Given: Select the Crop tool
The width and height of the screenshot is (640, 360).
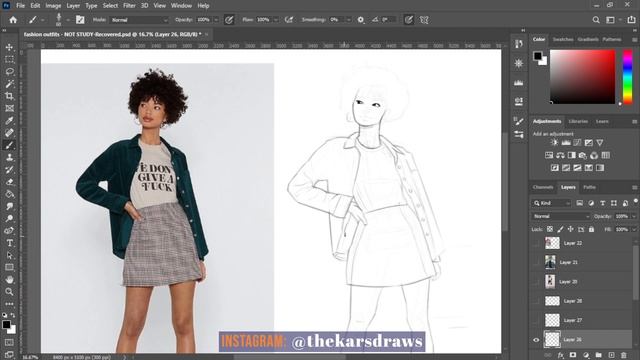Looking at the screenshot, I should [9, 96].
